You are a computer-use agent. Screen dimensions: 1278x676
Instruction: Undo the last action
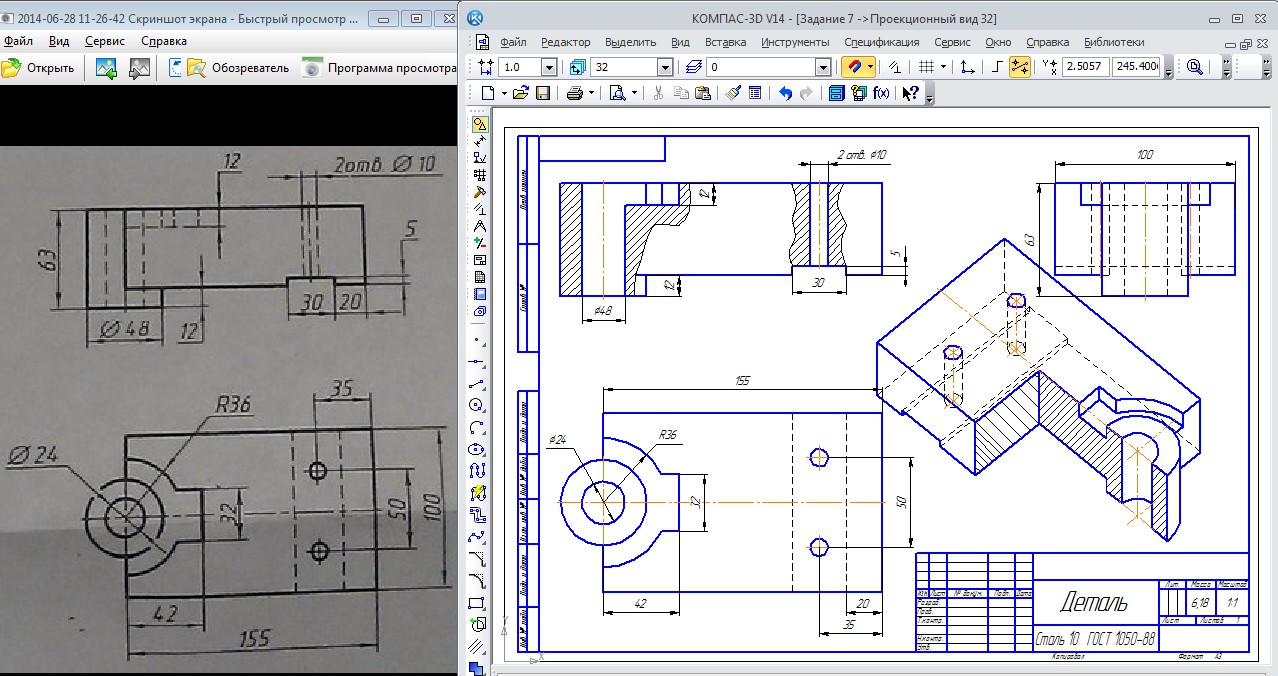pyautogui.click(x=784, y=93)
